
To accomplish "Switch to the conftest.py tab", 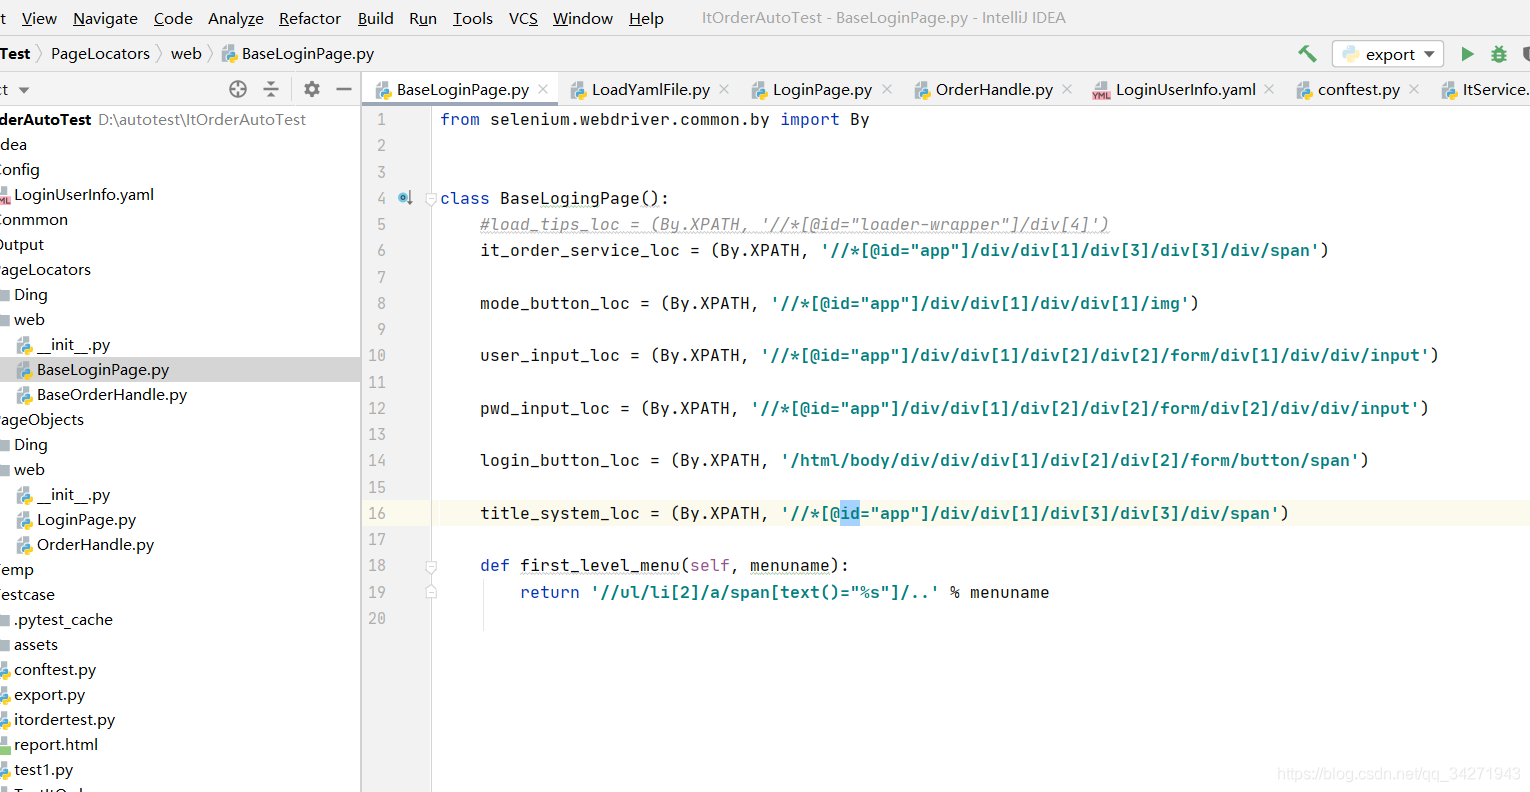I will [x=1358, y=89].
